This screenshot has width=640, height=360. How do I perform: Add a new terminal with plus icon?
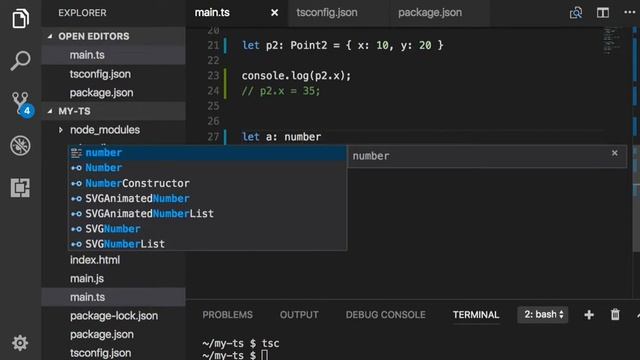pos(589,315)
